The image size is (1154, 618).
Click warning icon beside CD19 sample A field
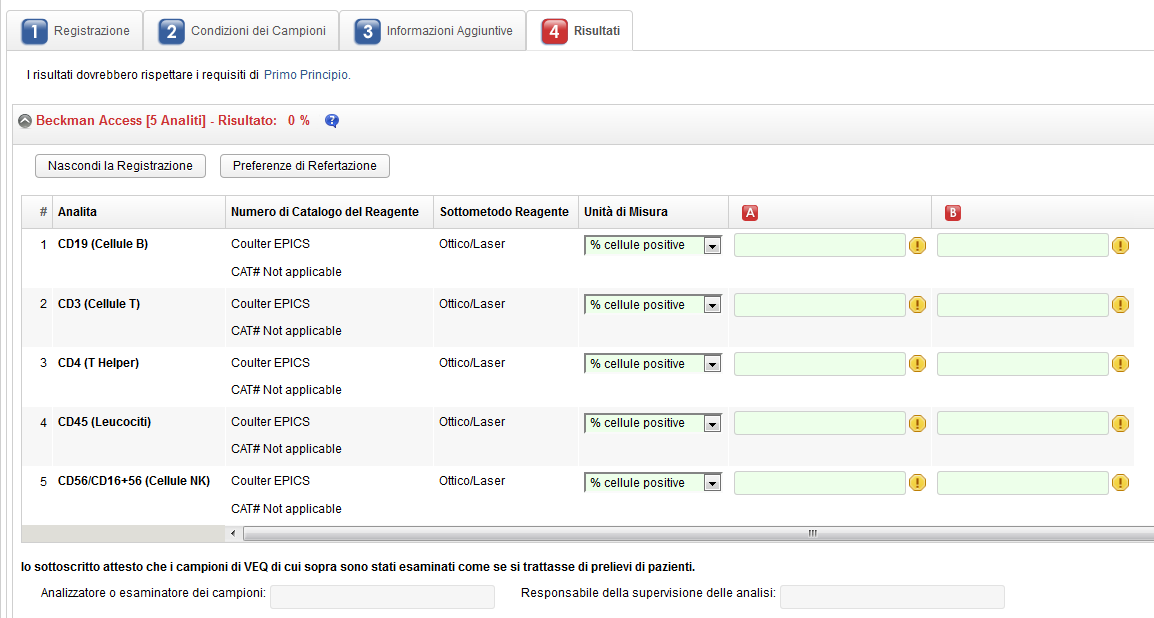pos(917,246)
